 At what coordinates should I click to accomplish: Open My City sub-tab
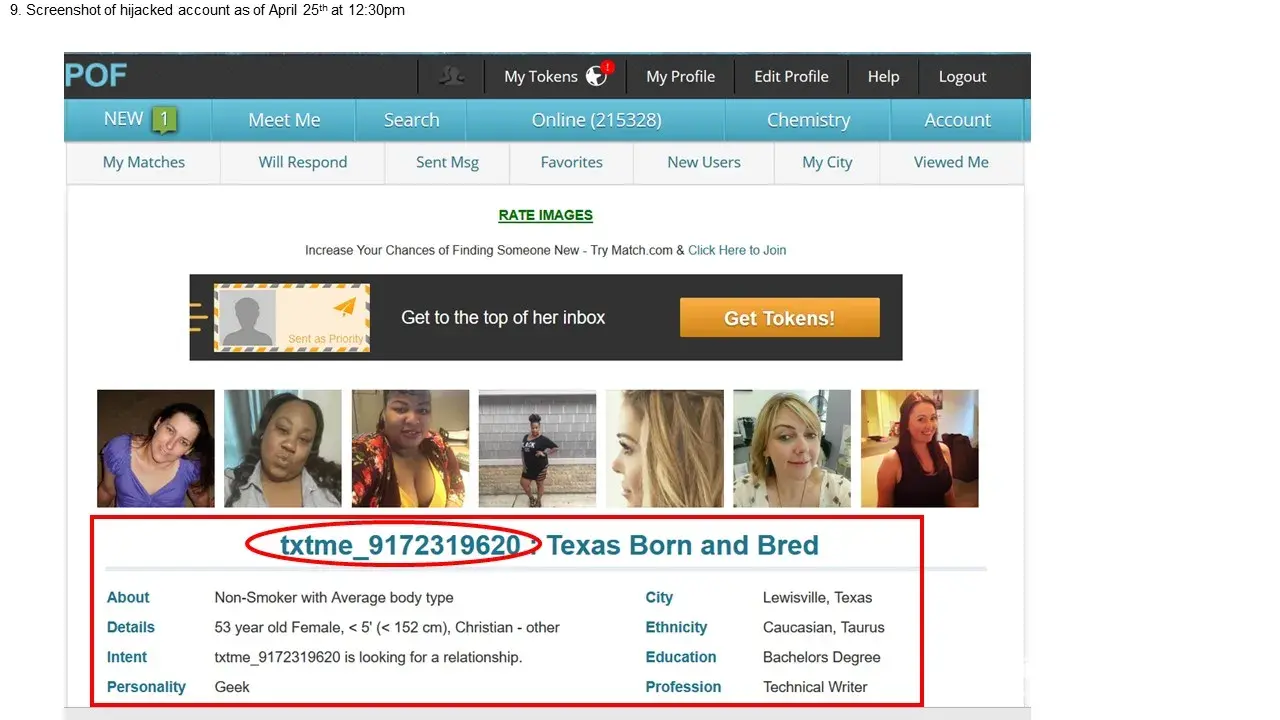tap(827, 162)
